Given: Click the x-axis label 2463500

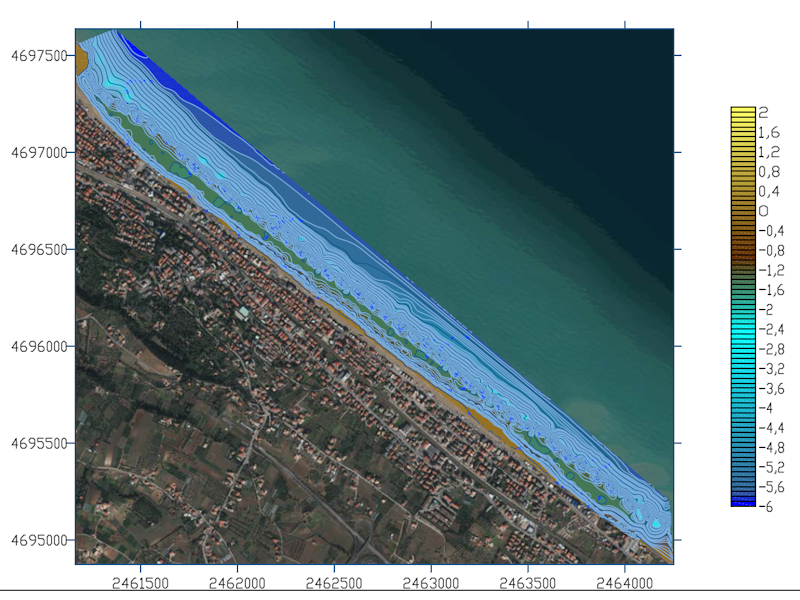Looking at the screenshot, I should [528, 583].
